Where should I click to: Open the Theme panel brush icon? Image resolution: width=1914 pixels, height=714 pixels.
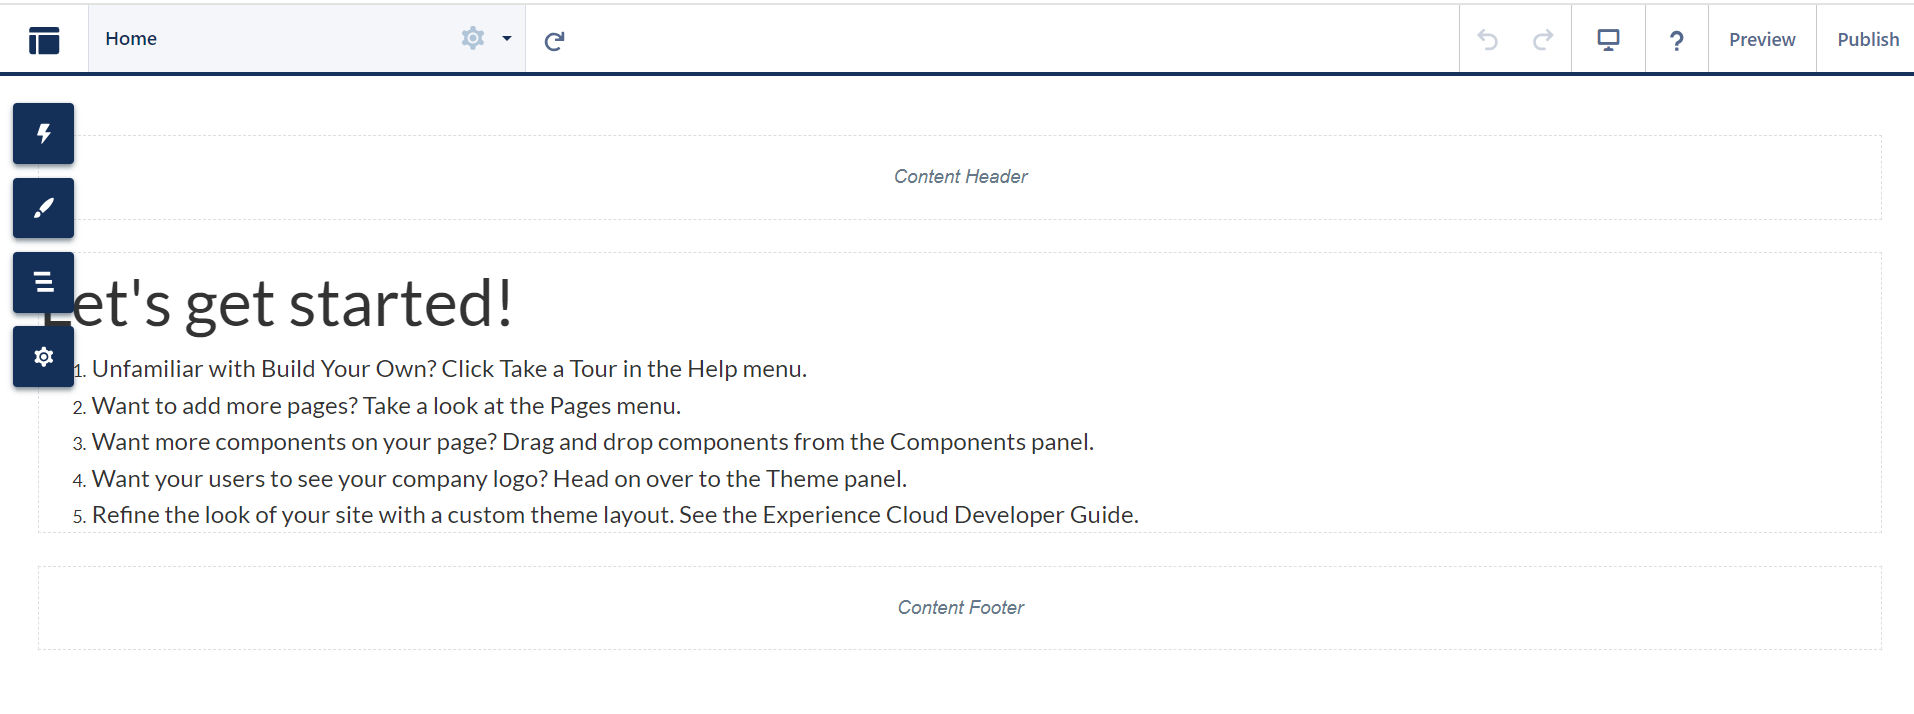click(x=43, y=208)
